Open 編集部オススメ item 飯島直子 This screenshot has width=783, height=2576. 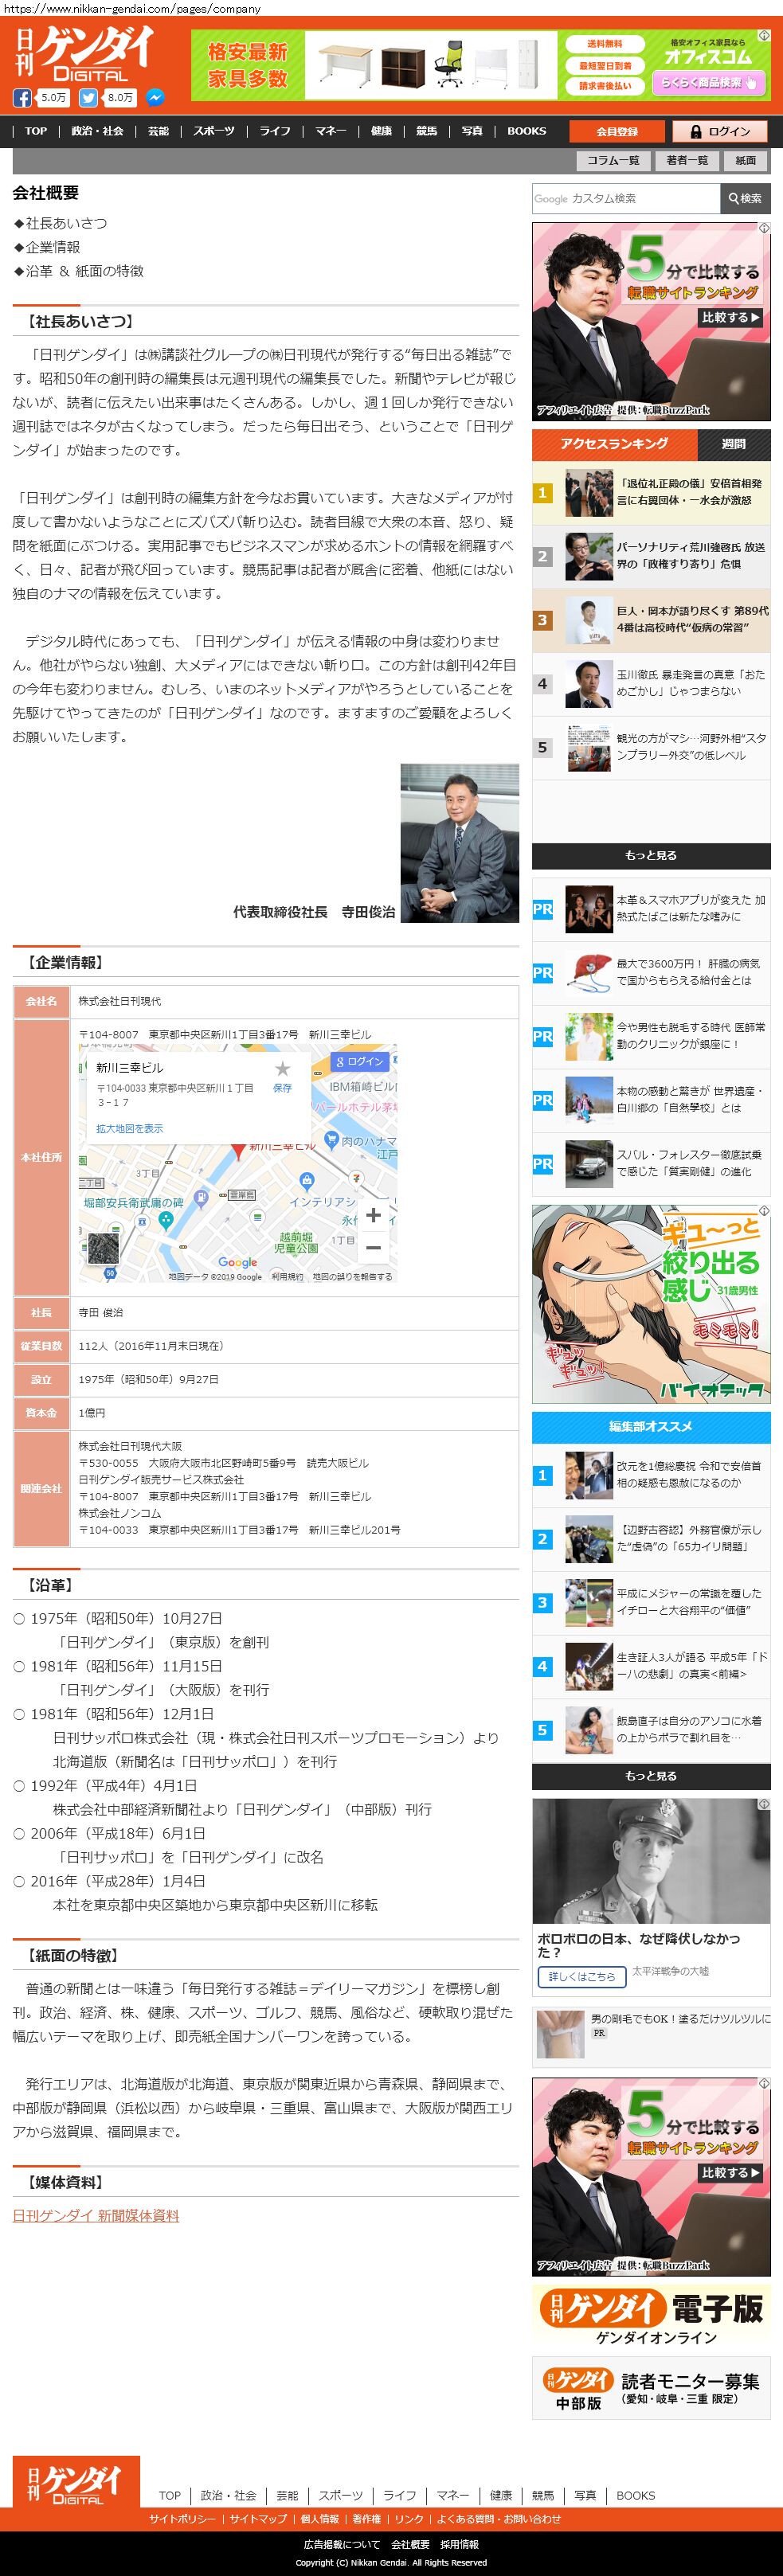point(651,1731)
